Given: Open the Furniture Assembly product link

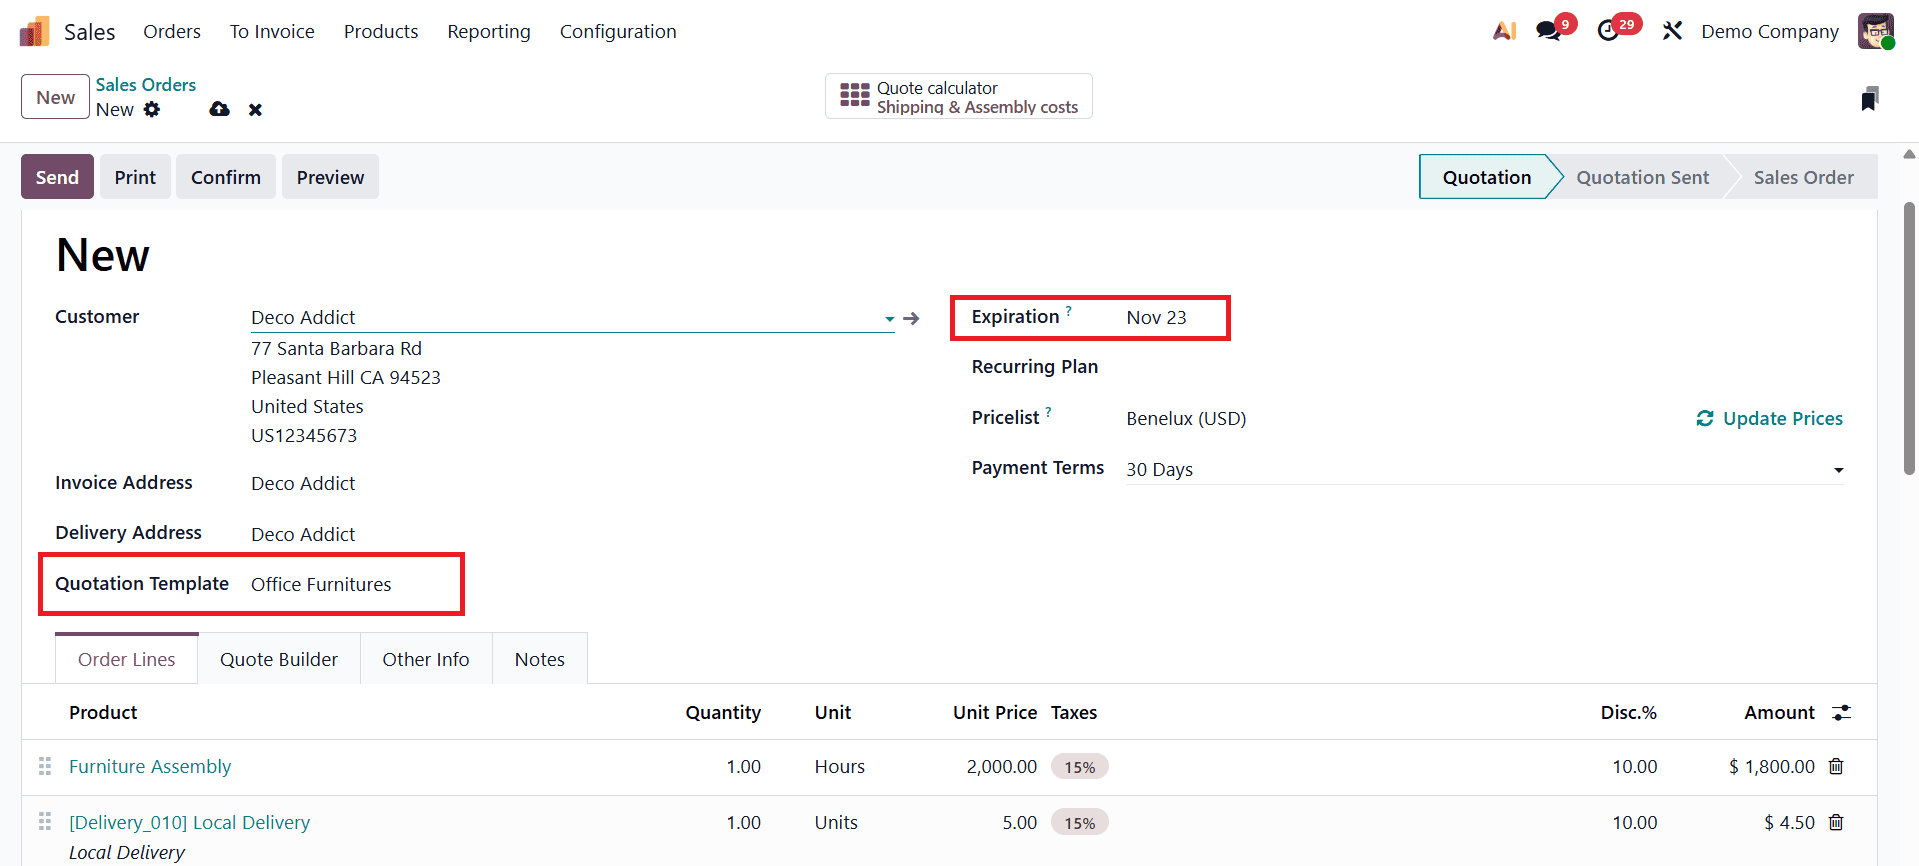Looking at the screenshot, I should tap(150, 766).
